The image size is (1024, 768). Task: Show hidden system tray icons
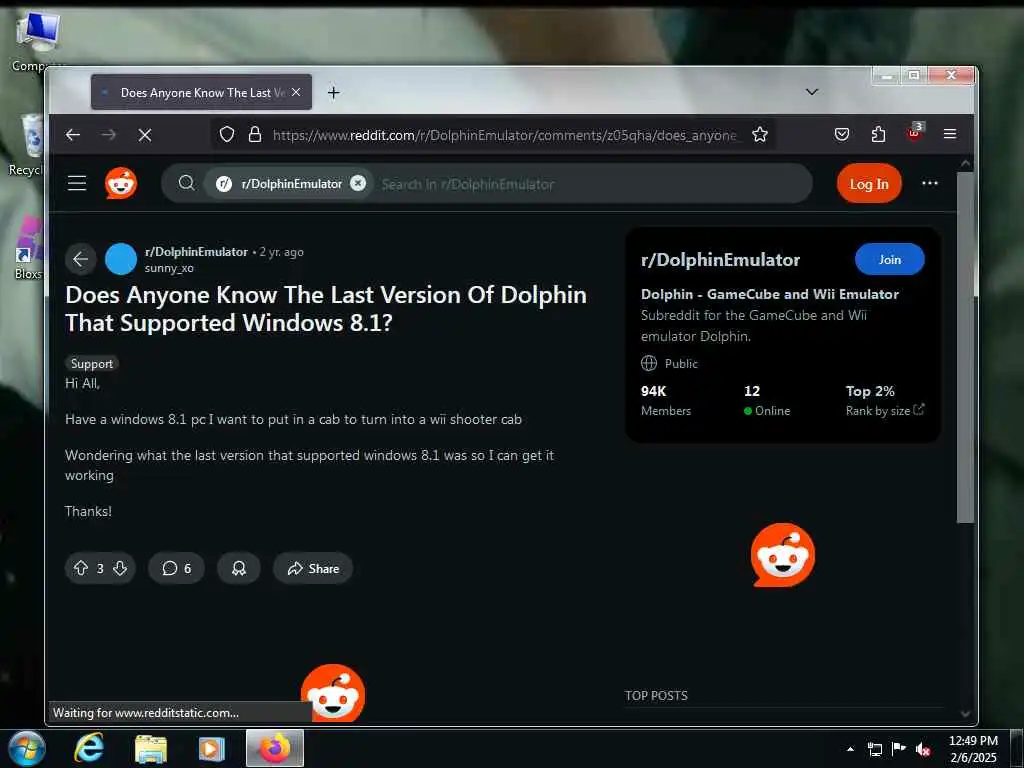coord(850,749)
